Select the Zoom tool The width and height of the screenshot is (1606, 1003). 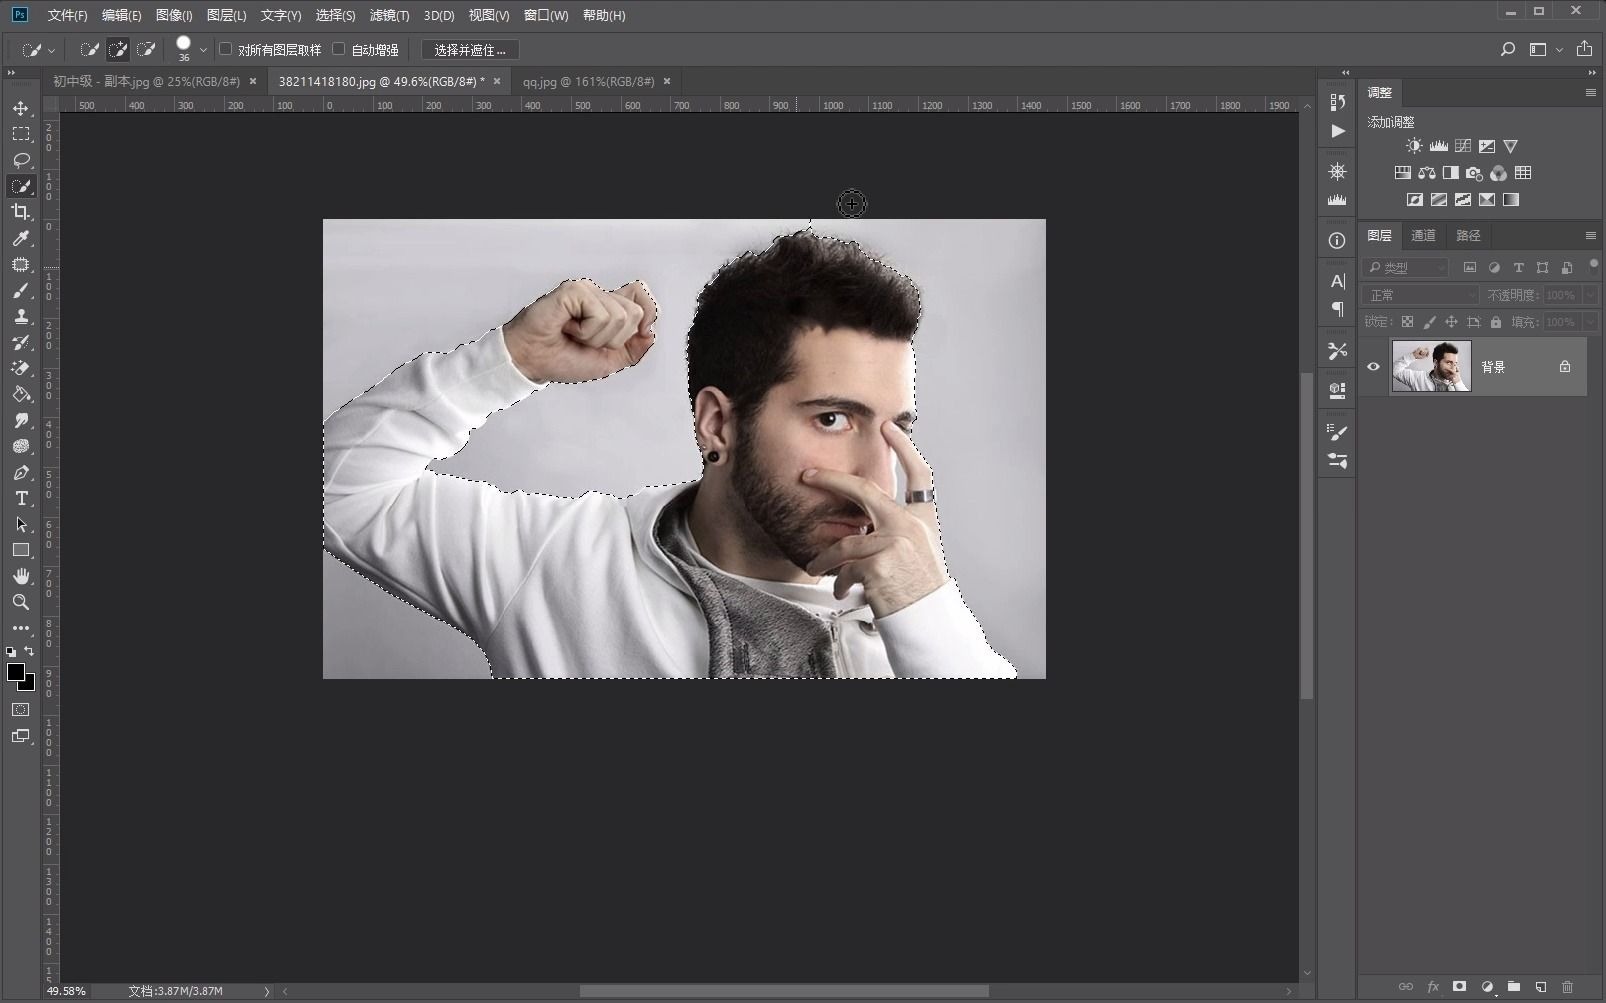click(21, 602)
